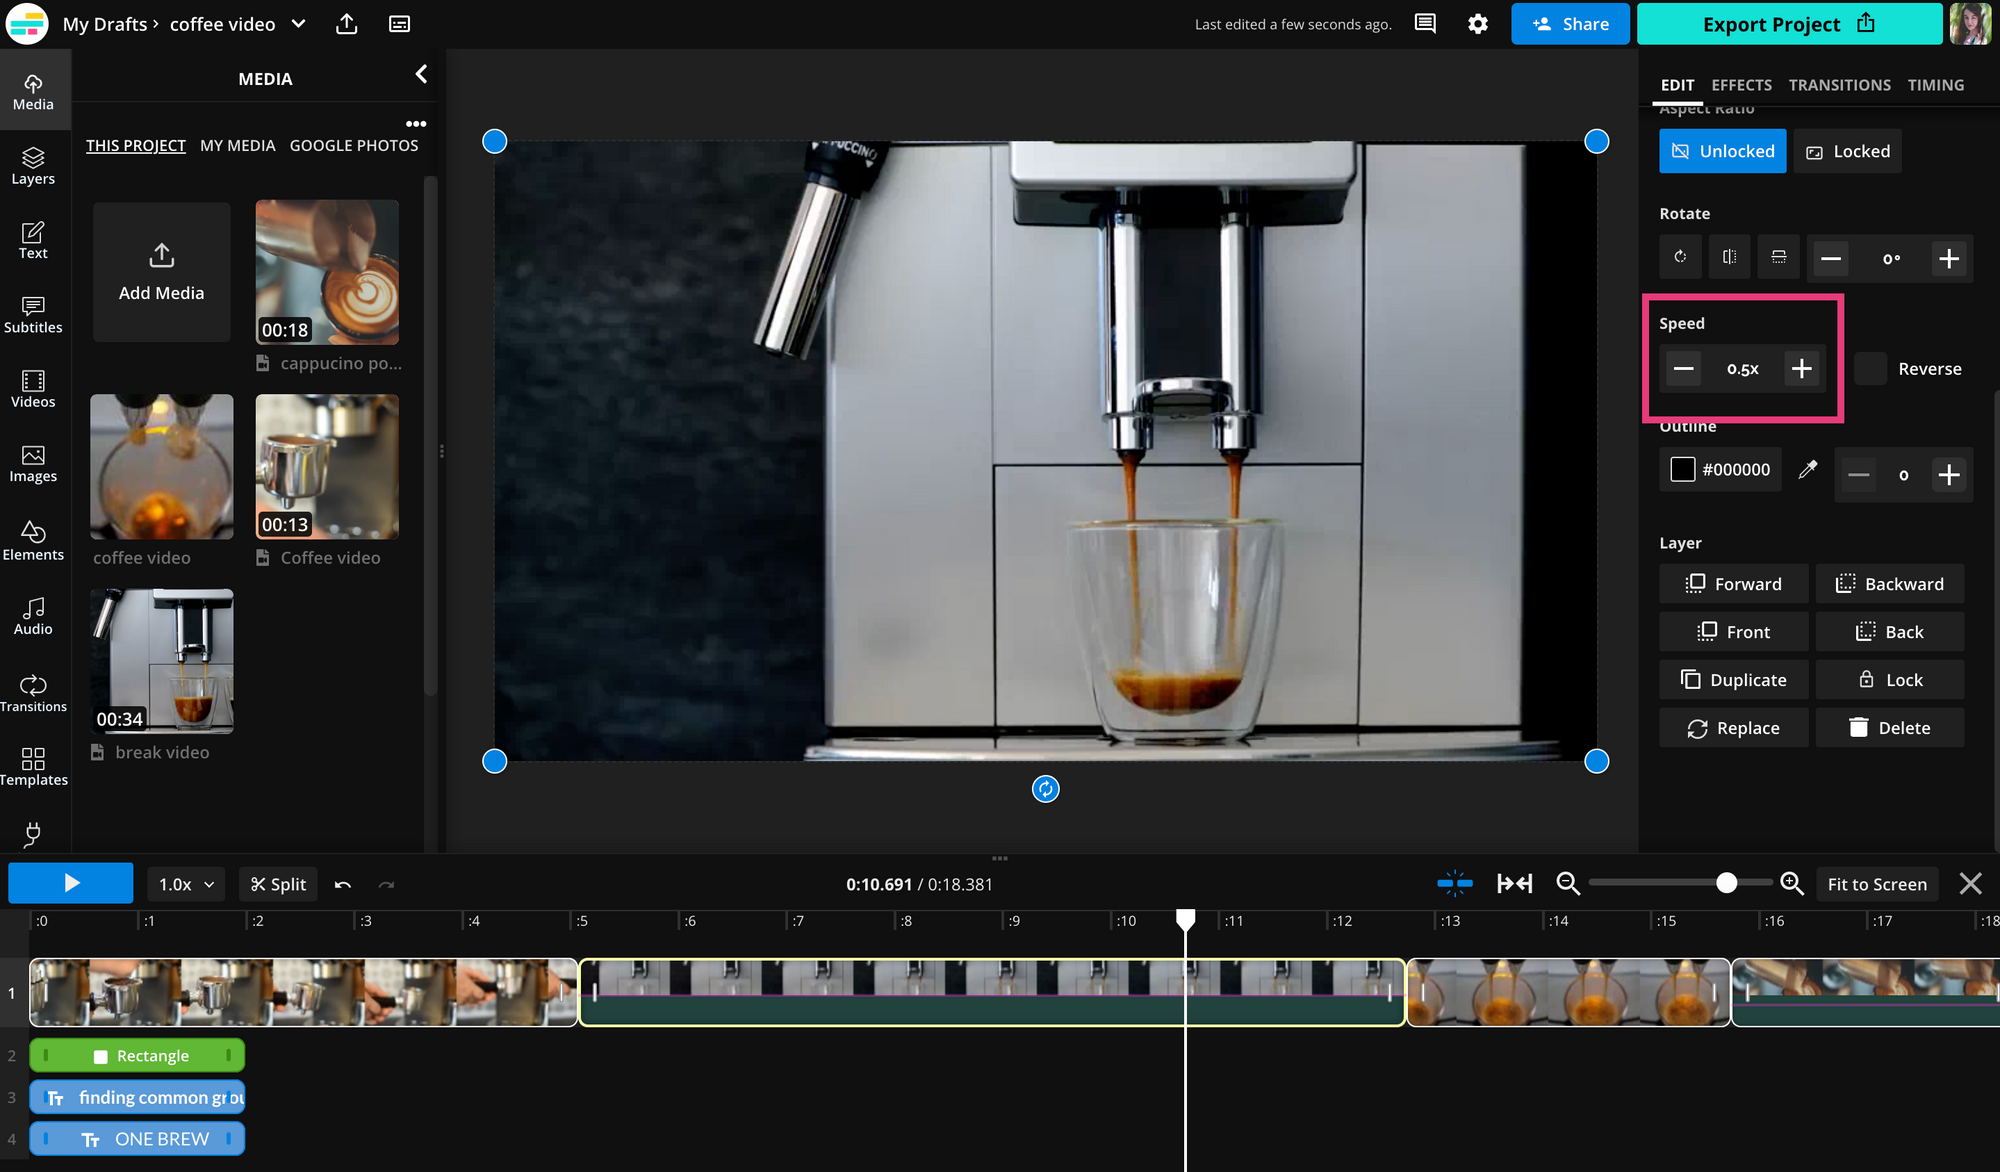Click the flip horizontal icon under Rotate
The width and height of the screenshot is (2000, 1172).
click(x=1729, y=257)
